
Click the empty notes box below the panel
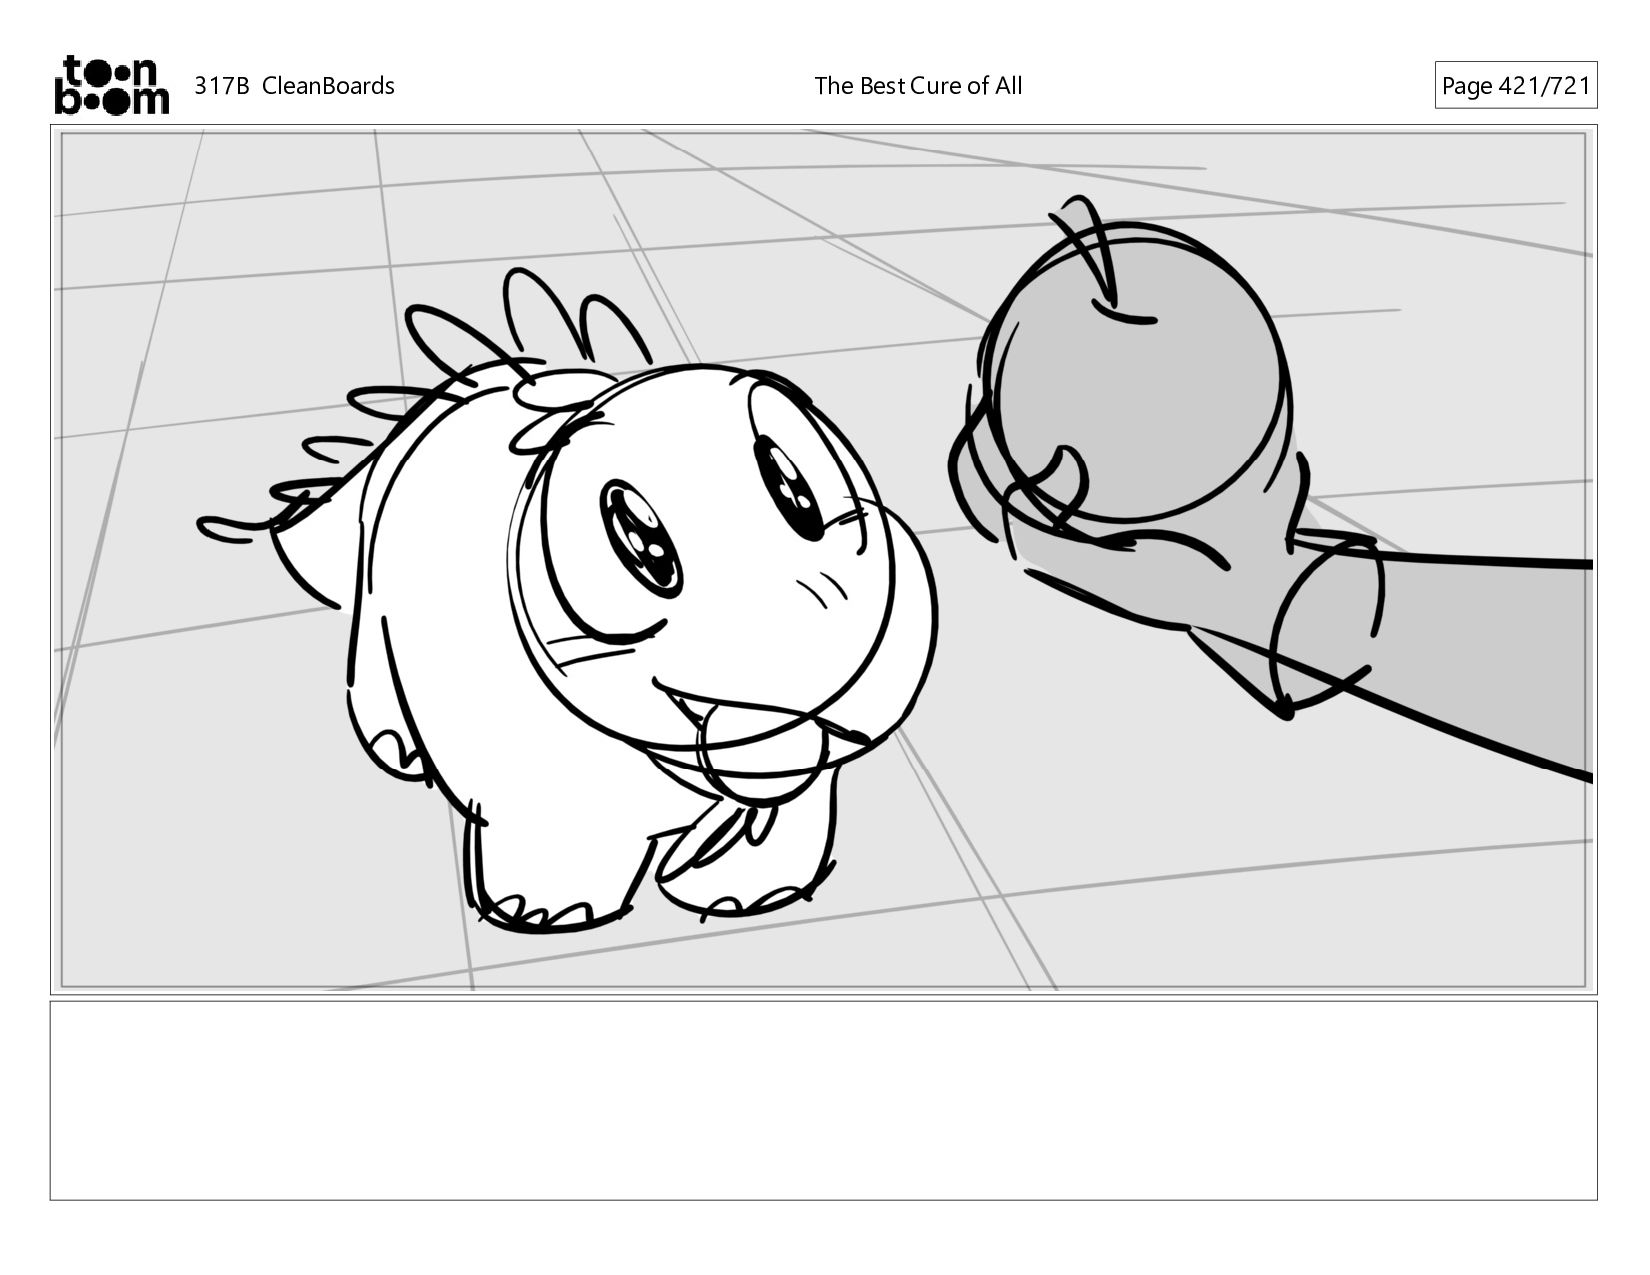coord(823,1100)
